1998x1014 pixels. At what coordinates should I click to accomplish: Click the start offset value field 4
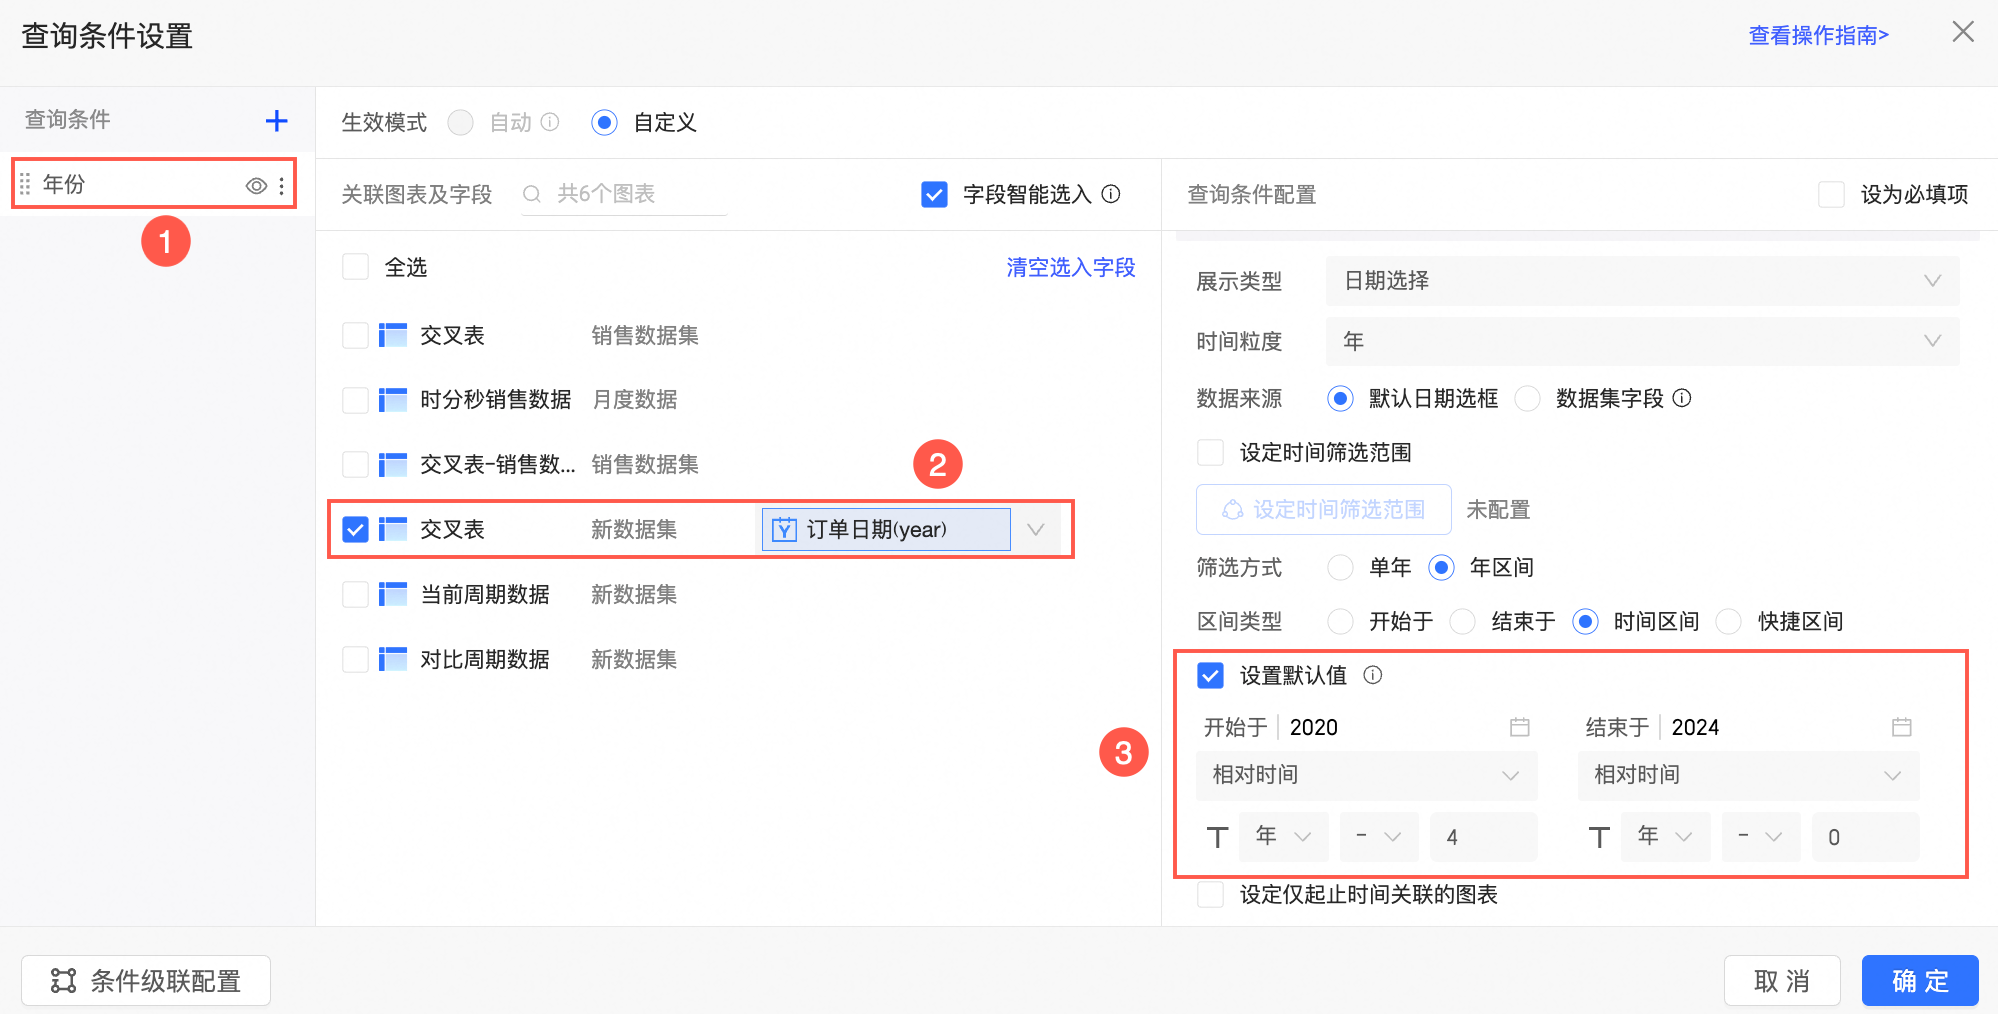point(1484,837)
